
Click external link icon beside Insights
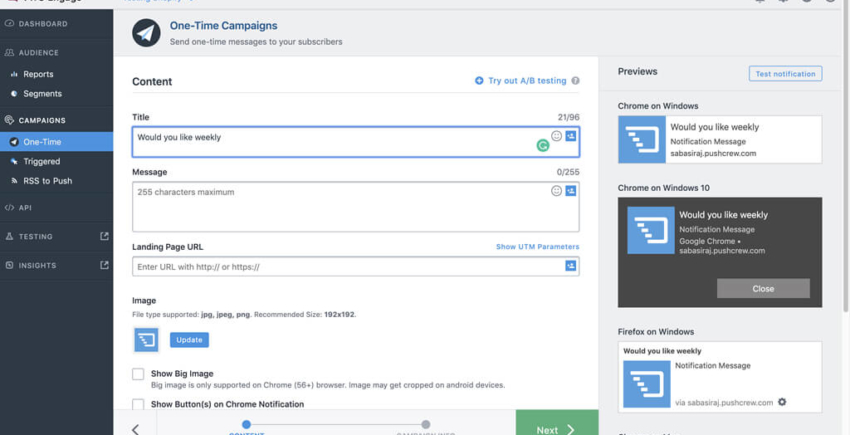point(105,265)
